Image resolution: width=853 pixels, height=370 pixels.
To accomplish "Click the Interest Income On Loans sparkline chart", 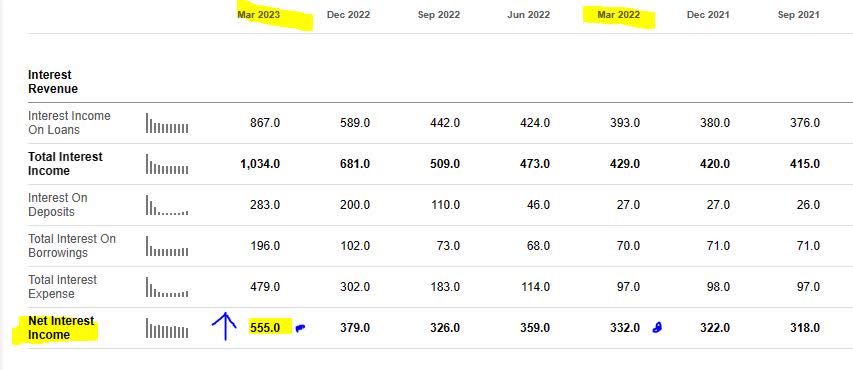I will pyautogui.click(x=167, y=123).
